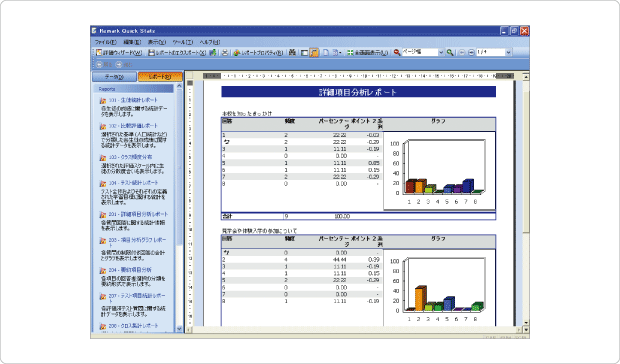Click the first bar chart graphic
This screenshot has height=364, width=620.
click(x=439, y=171)
